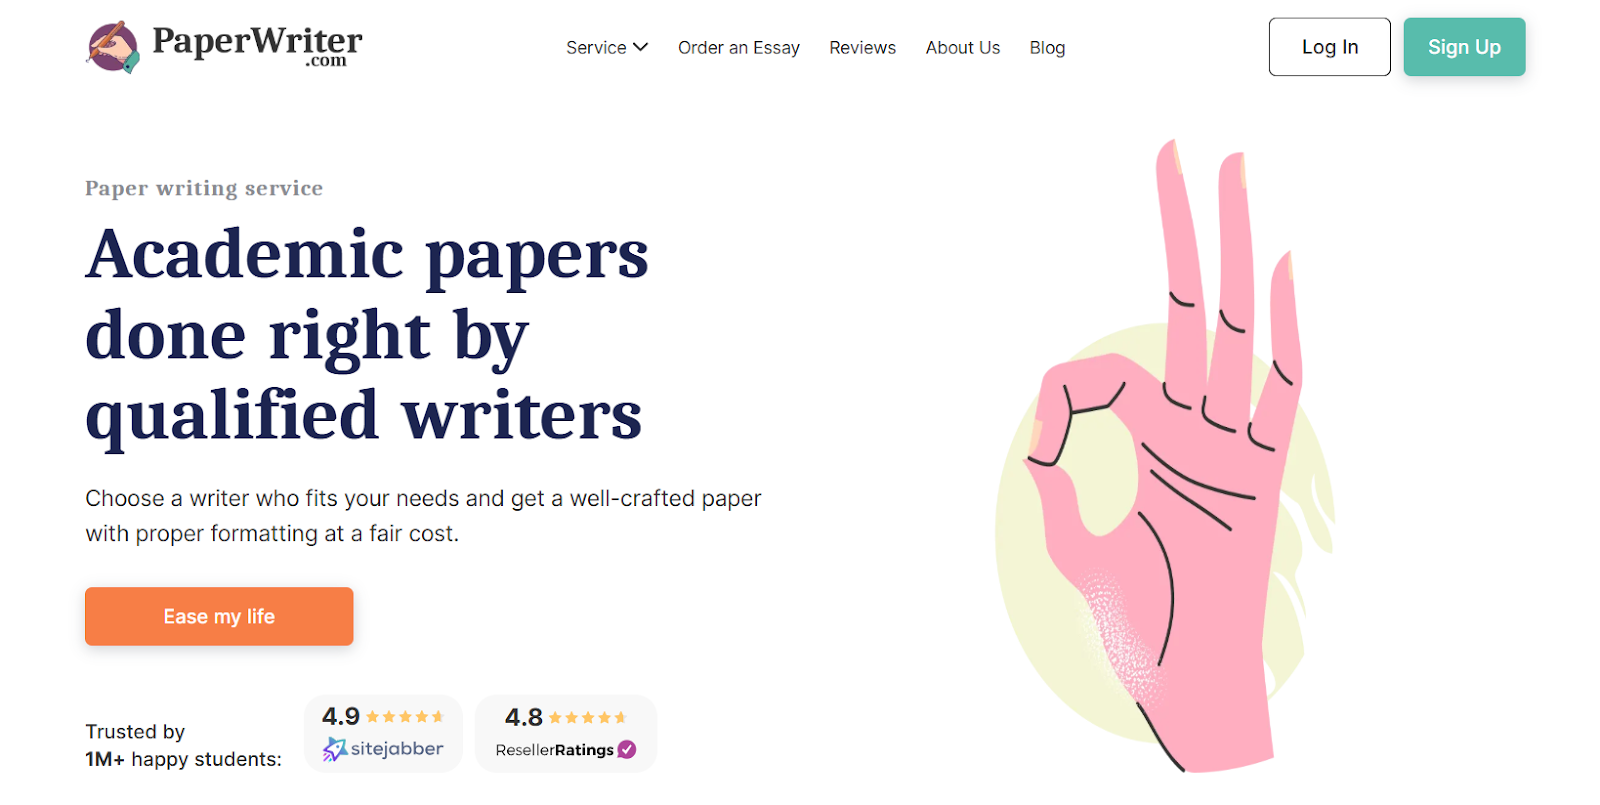Expand the Service chevron arrow
Image resolution: width=1600 pixels, height=805 pixels.
point(641,47)
